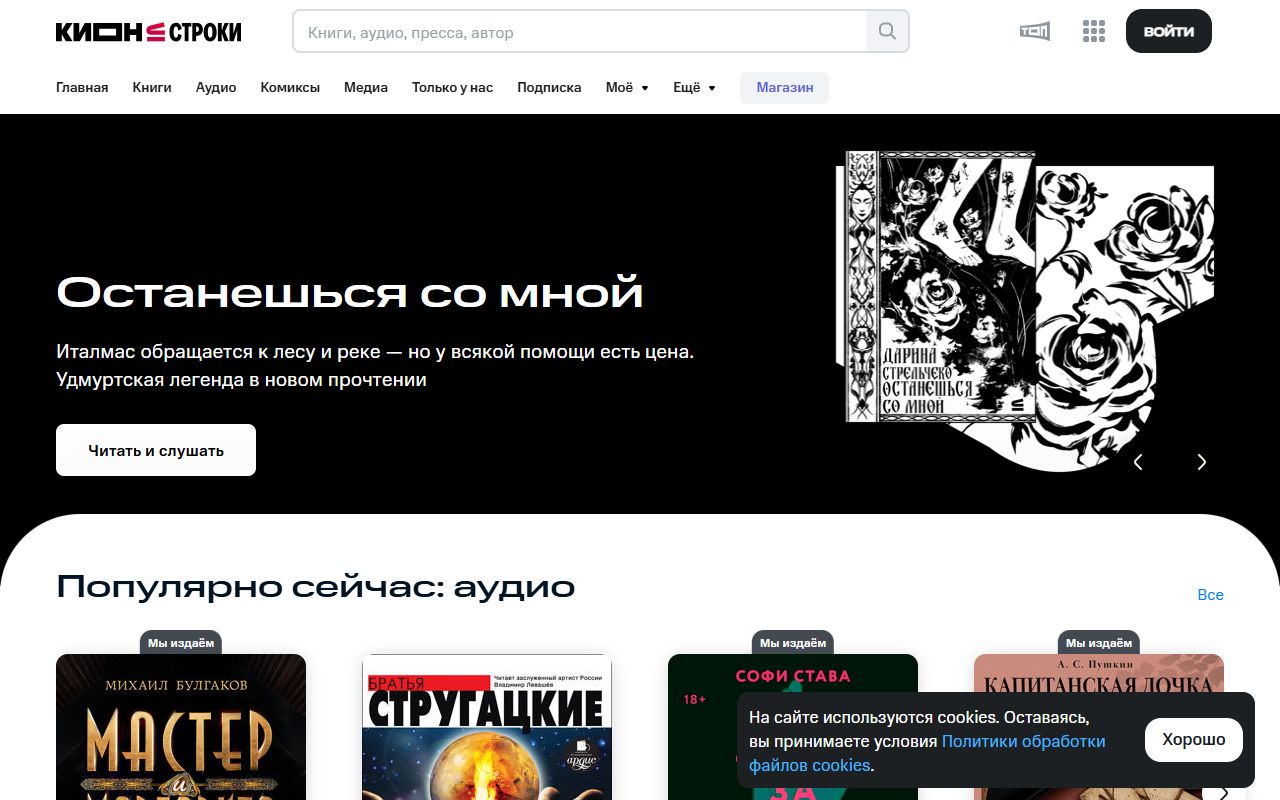Image resolution: width=1280 pixels, height=800 pixels.
Task: Click the magnifier search icon
Action: (887, 31)
